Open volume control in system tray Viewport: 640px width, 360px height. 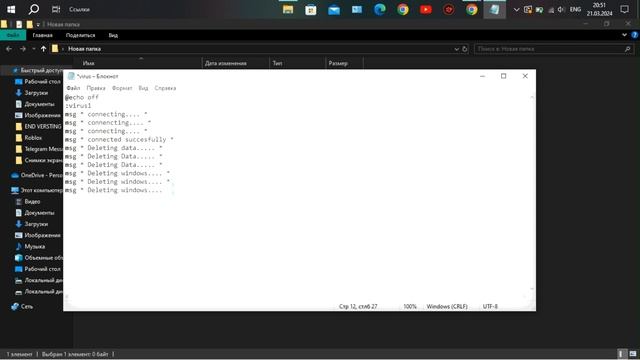(x=561, y=9)
